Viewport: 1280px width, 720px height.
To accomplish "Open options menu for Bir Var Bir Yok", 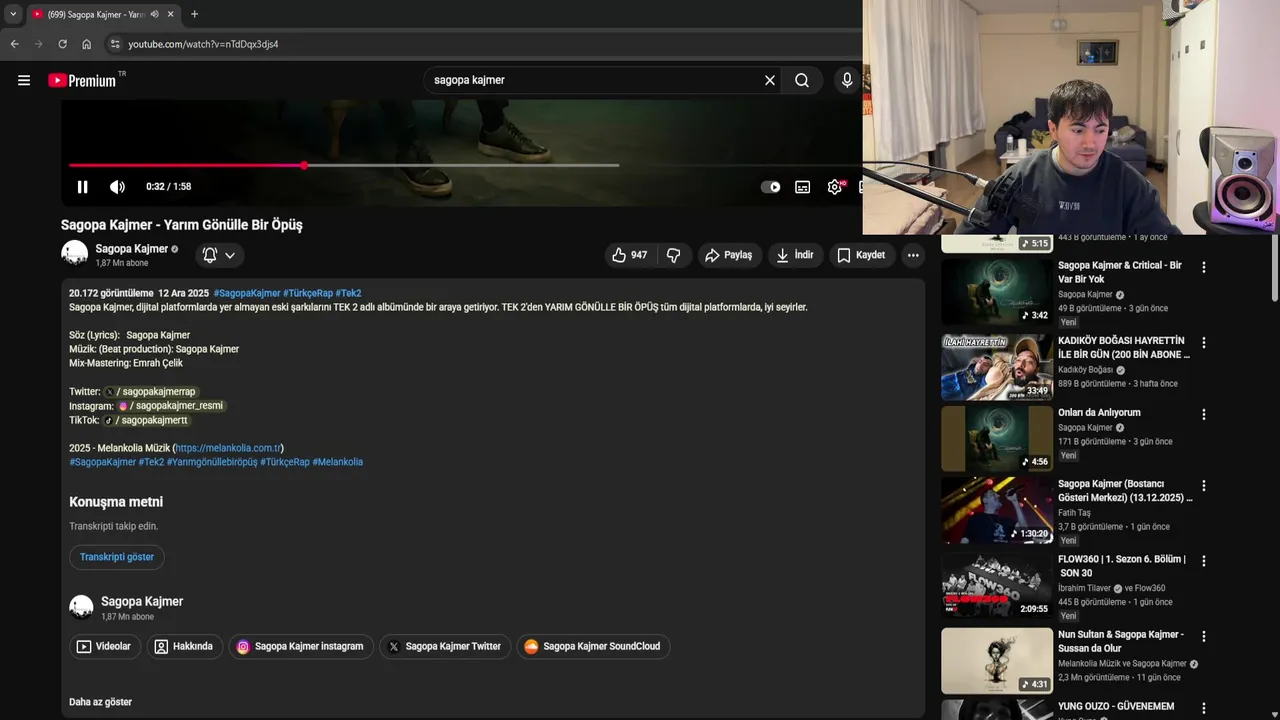I will (x=1204, y=267).
